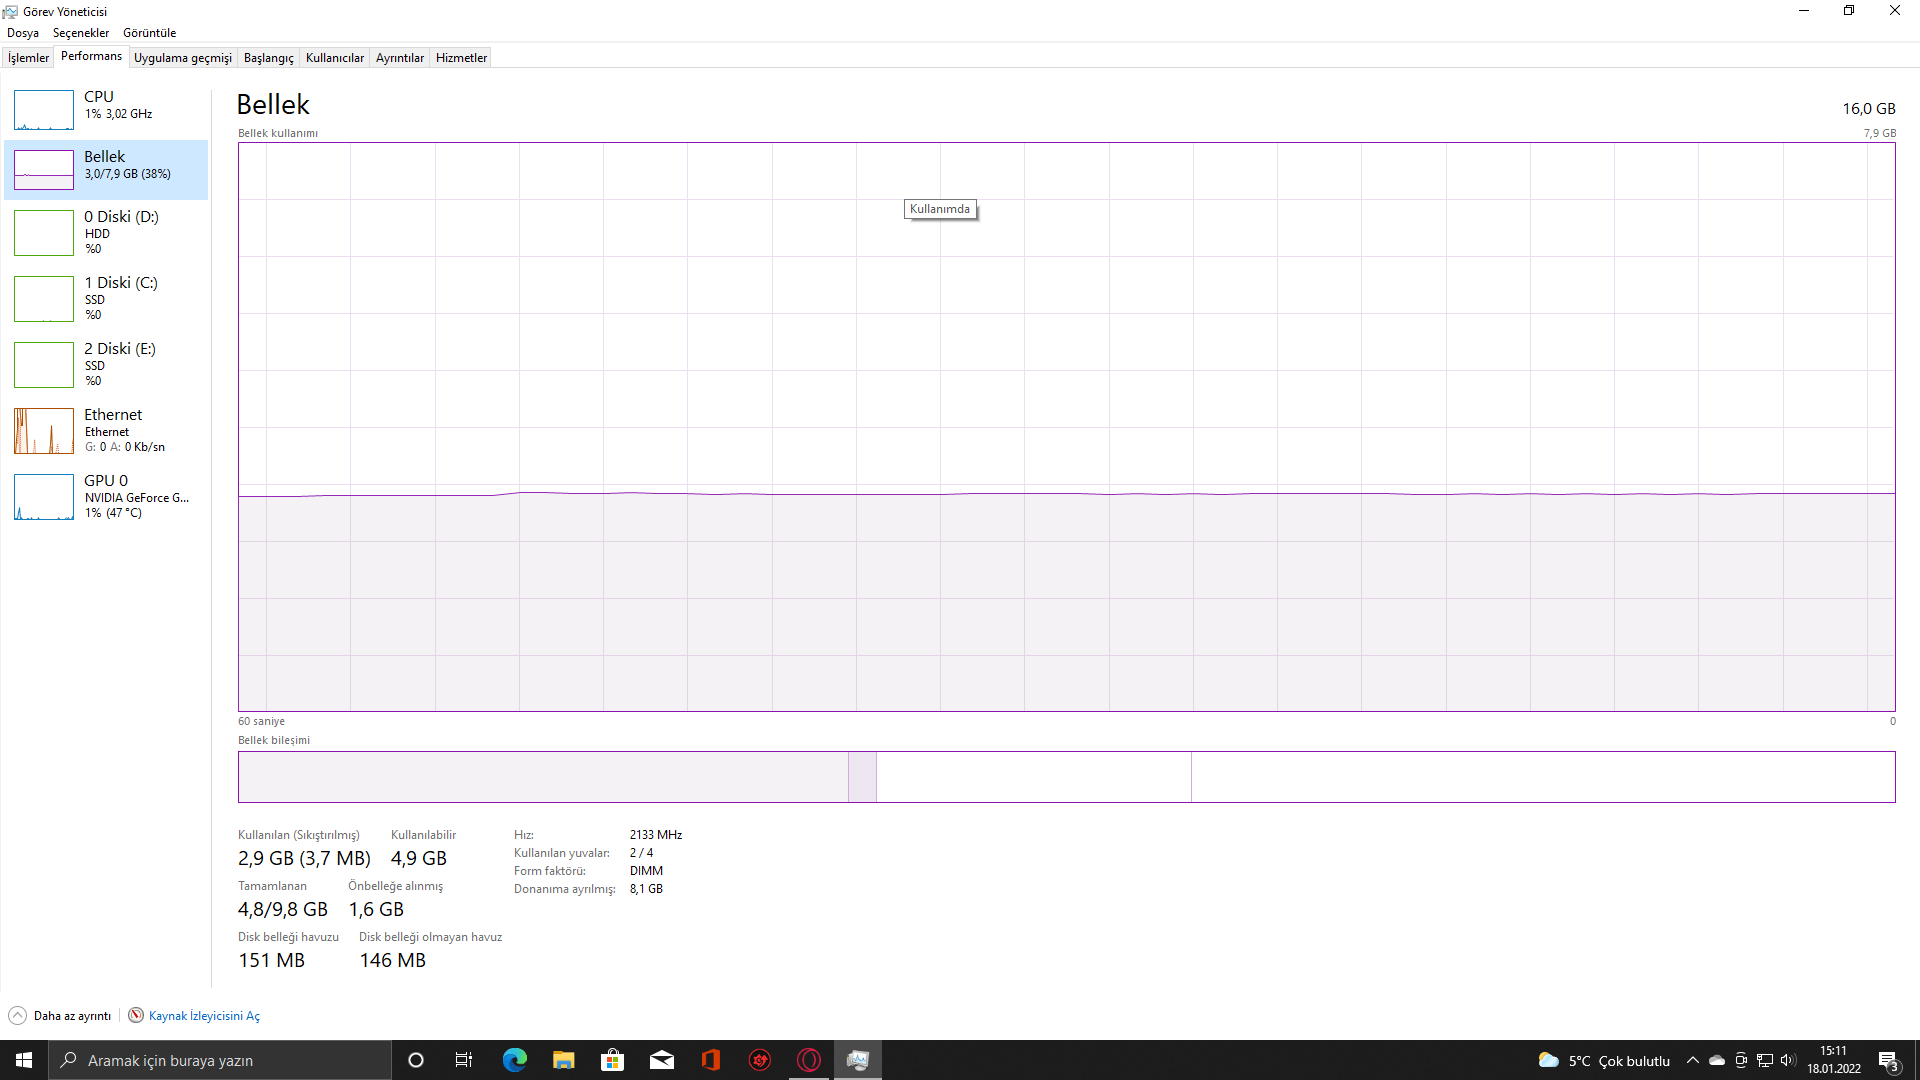This screenshot has width=1920, height=1080.
Task: Collapse with Daha az ayrıntı arrow
Action: click(x=18, y=1015)
